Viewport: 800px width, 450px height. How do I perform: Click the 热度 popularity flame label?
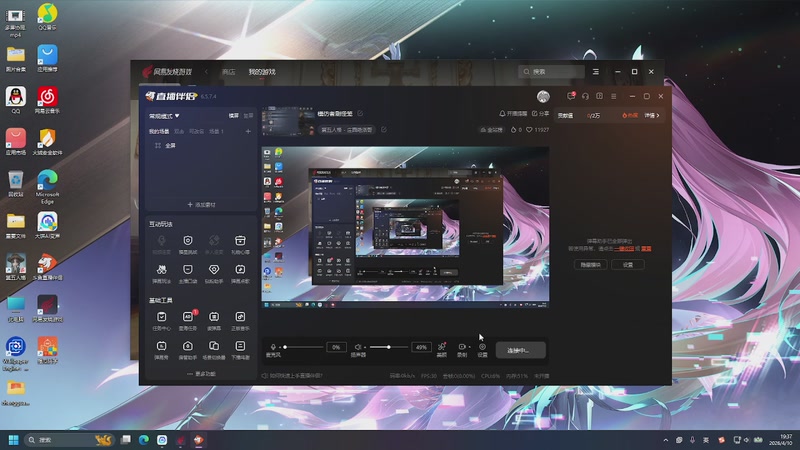coord(630,115)
